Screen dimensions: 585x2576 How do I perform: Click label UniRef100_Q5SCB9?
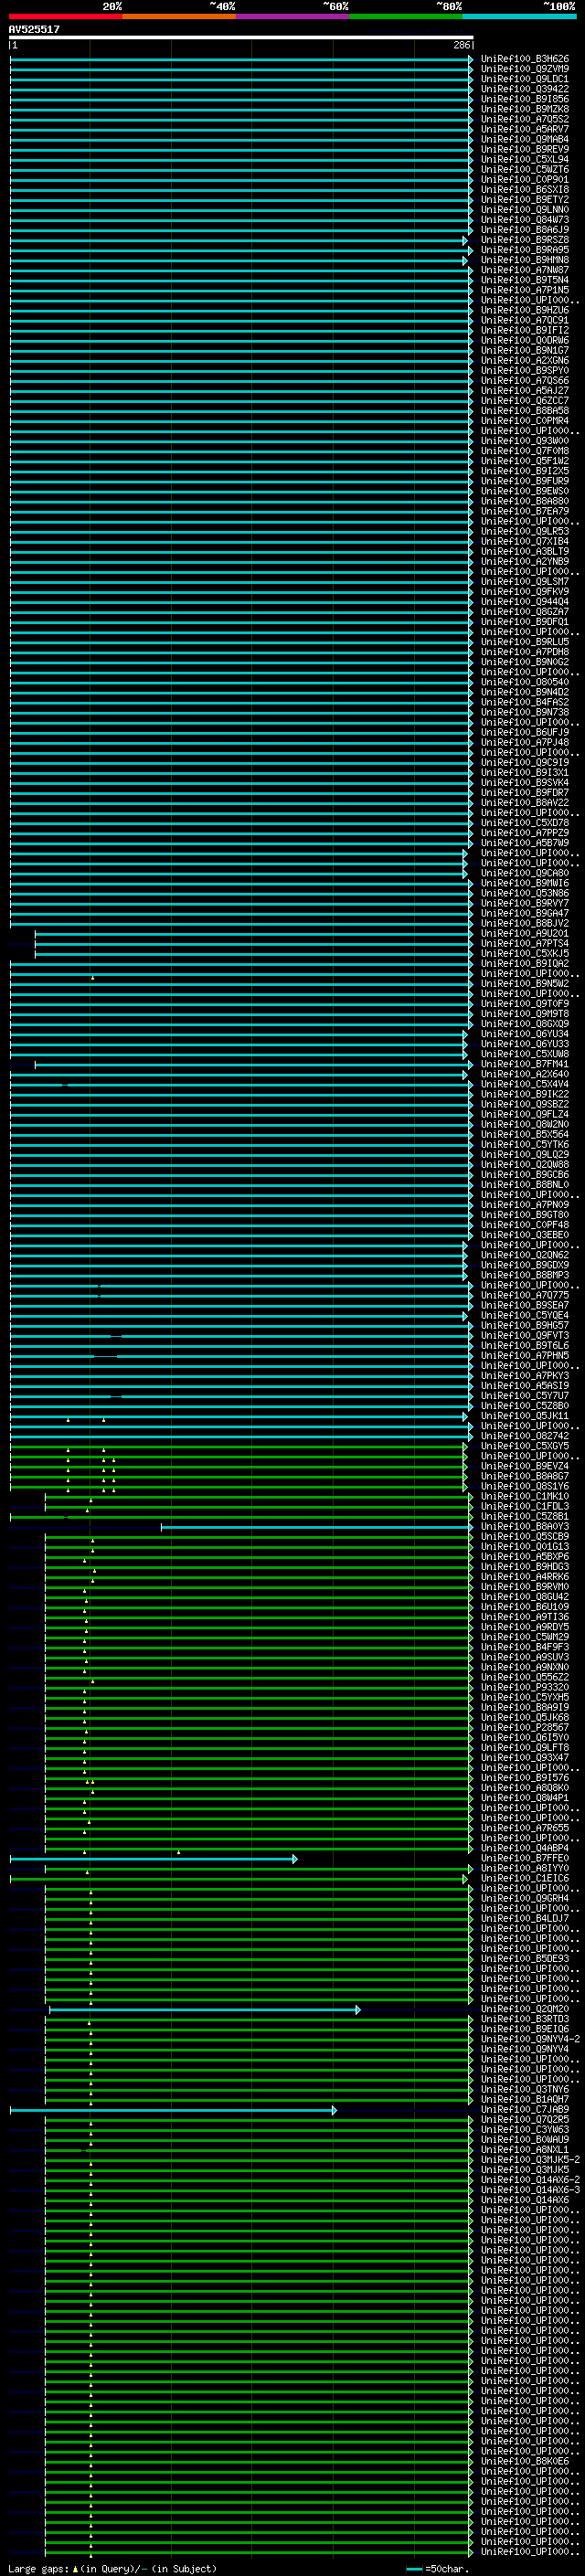click(x=525, y=1536)
